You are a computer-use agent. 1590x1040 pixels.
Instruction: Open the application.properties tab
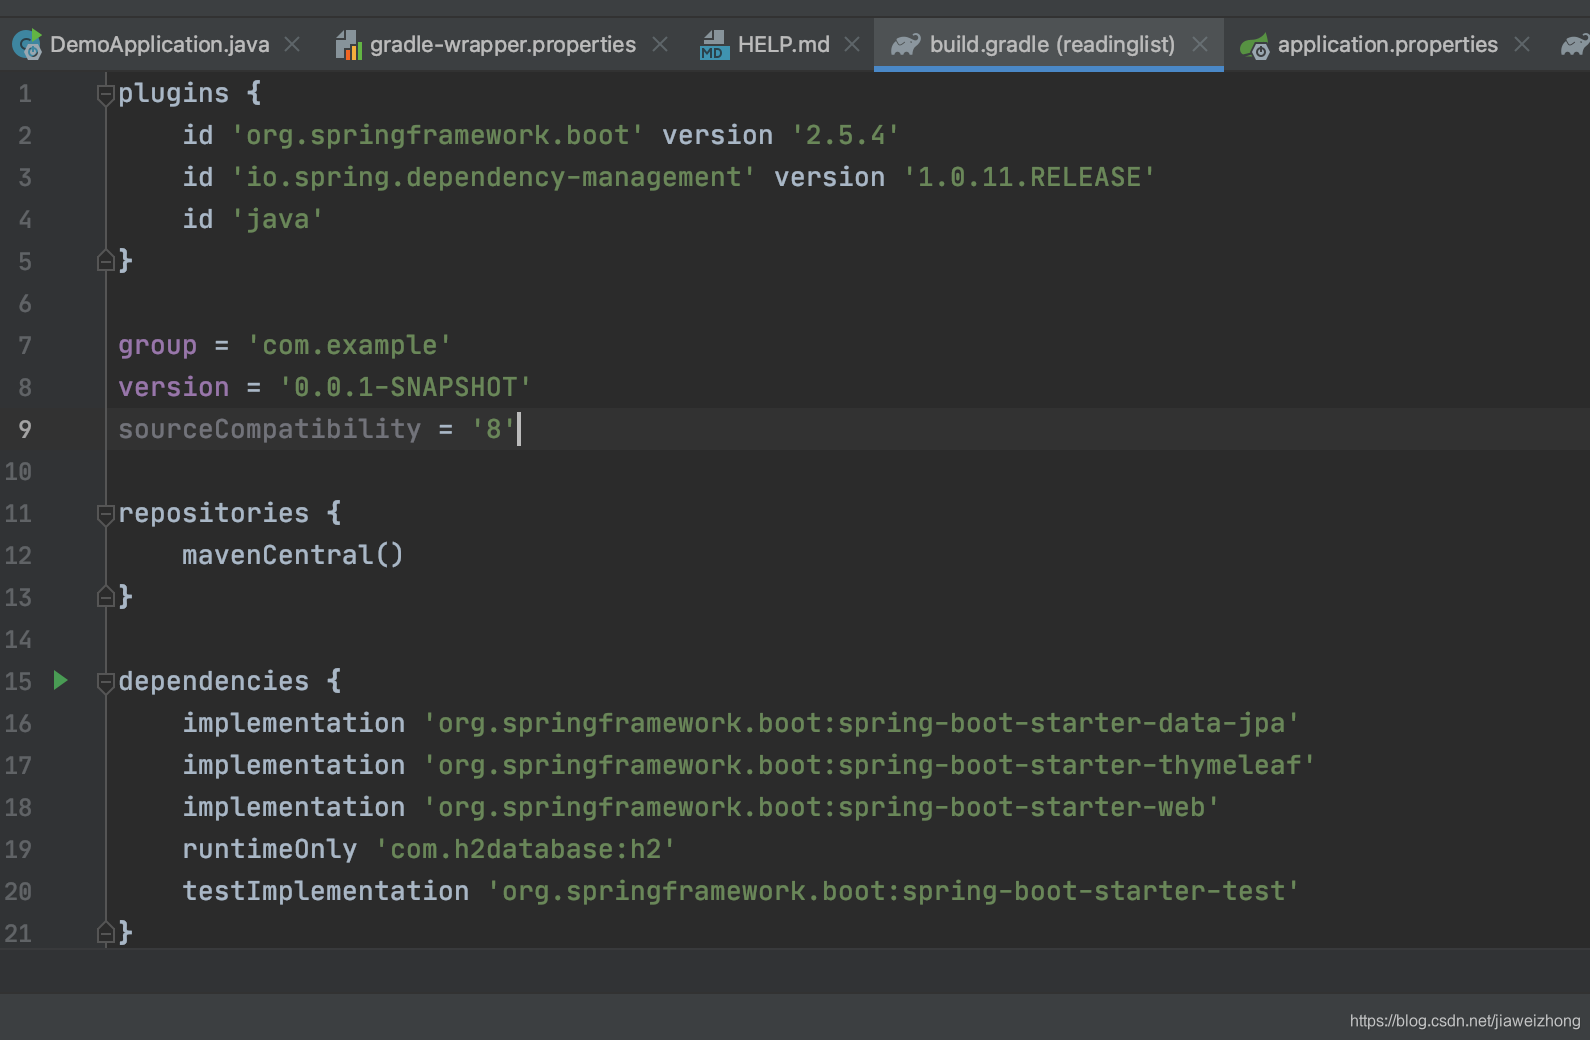pyautogui.click(x=1387, y=45)
